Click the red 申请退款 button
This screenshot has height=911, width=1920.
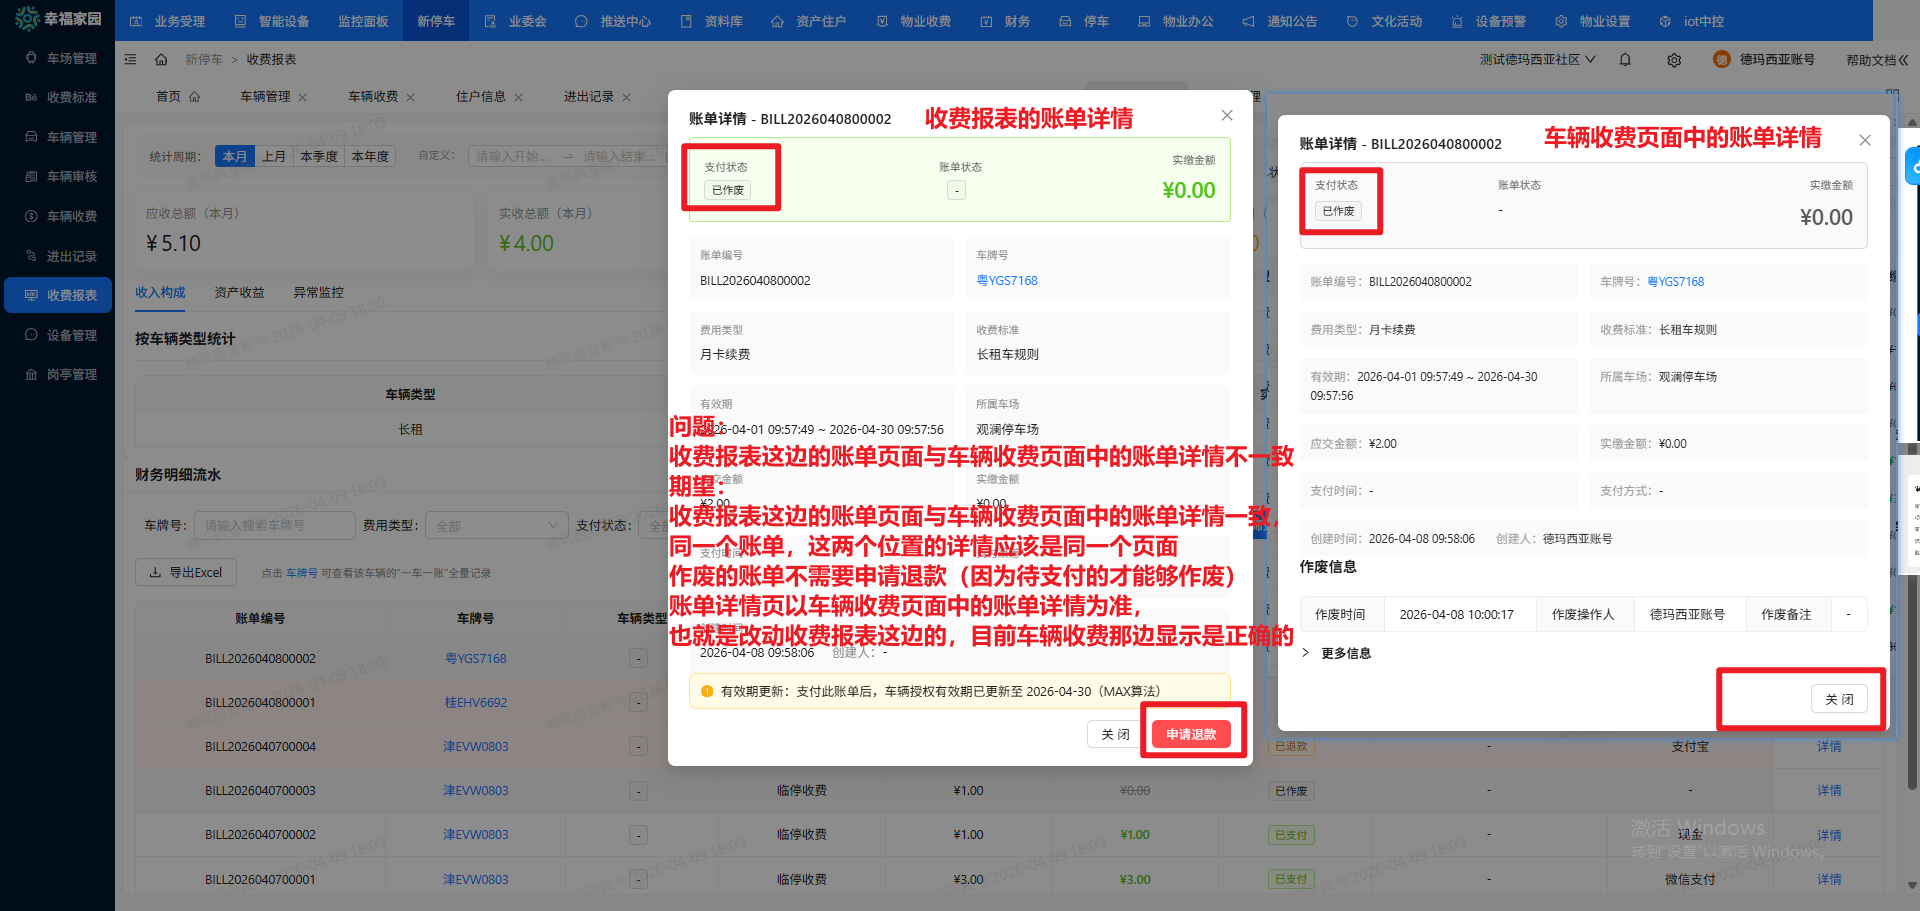(1191, 734)
